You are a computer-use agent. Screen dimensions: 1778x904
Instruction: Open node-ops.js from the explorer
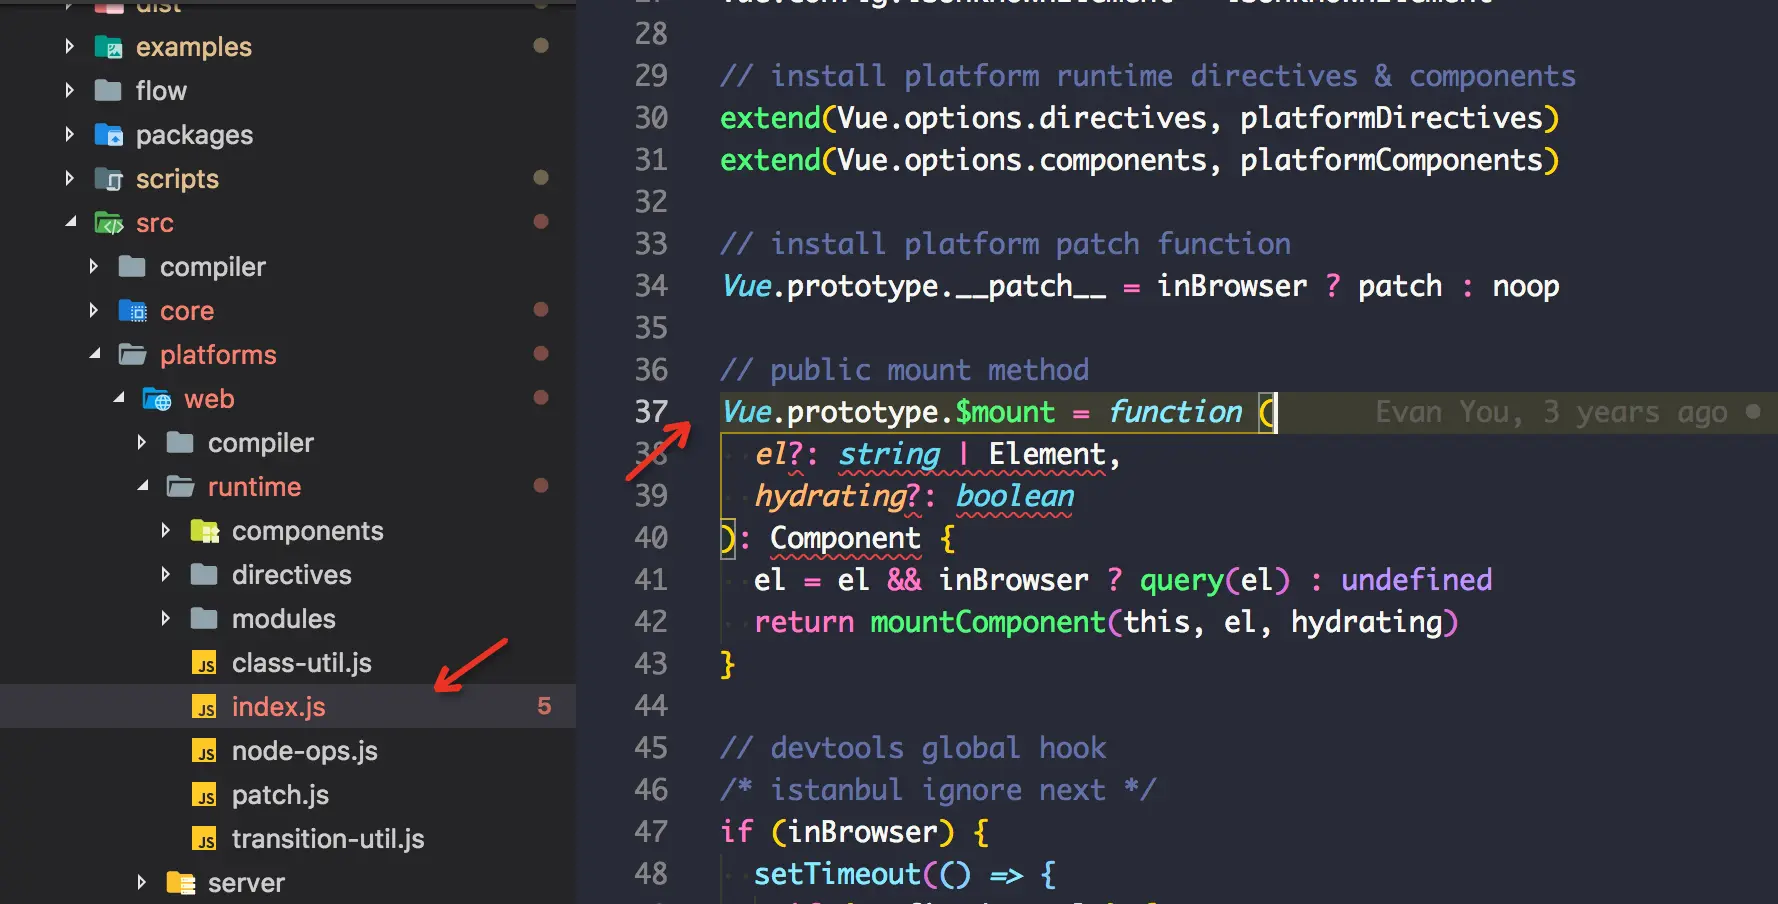coord(305,751)
